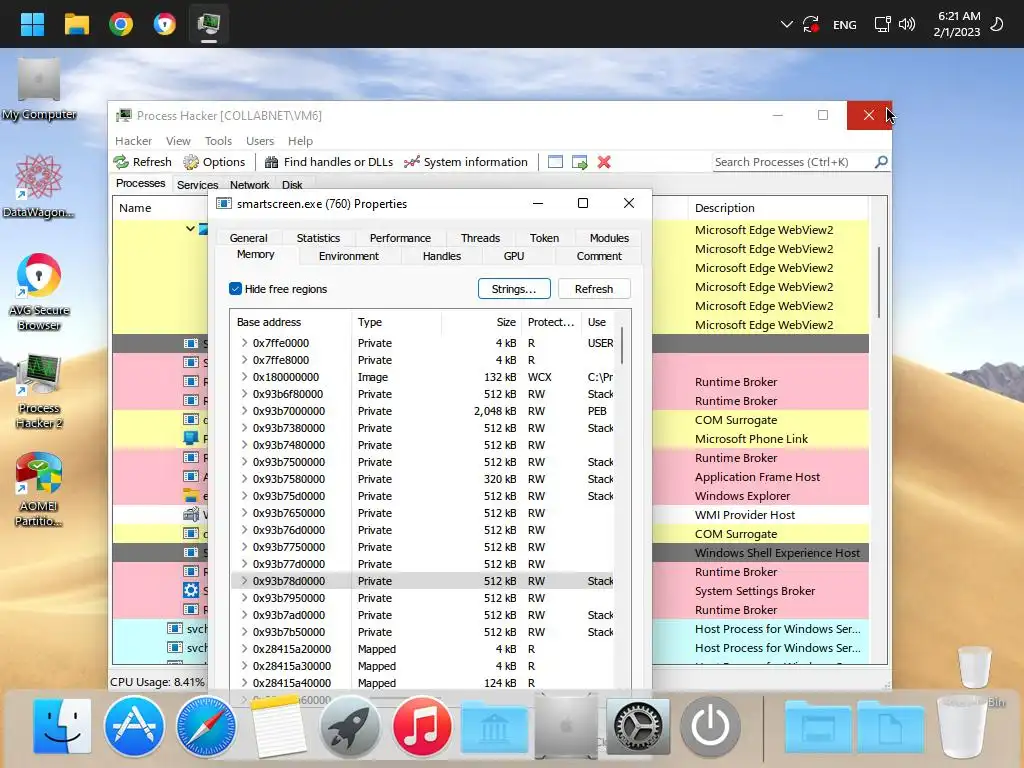Screen dimensions: 1024x768
Task: Select WMI Provider Host process row
Action: (x=490, y=515)
